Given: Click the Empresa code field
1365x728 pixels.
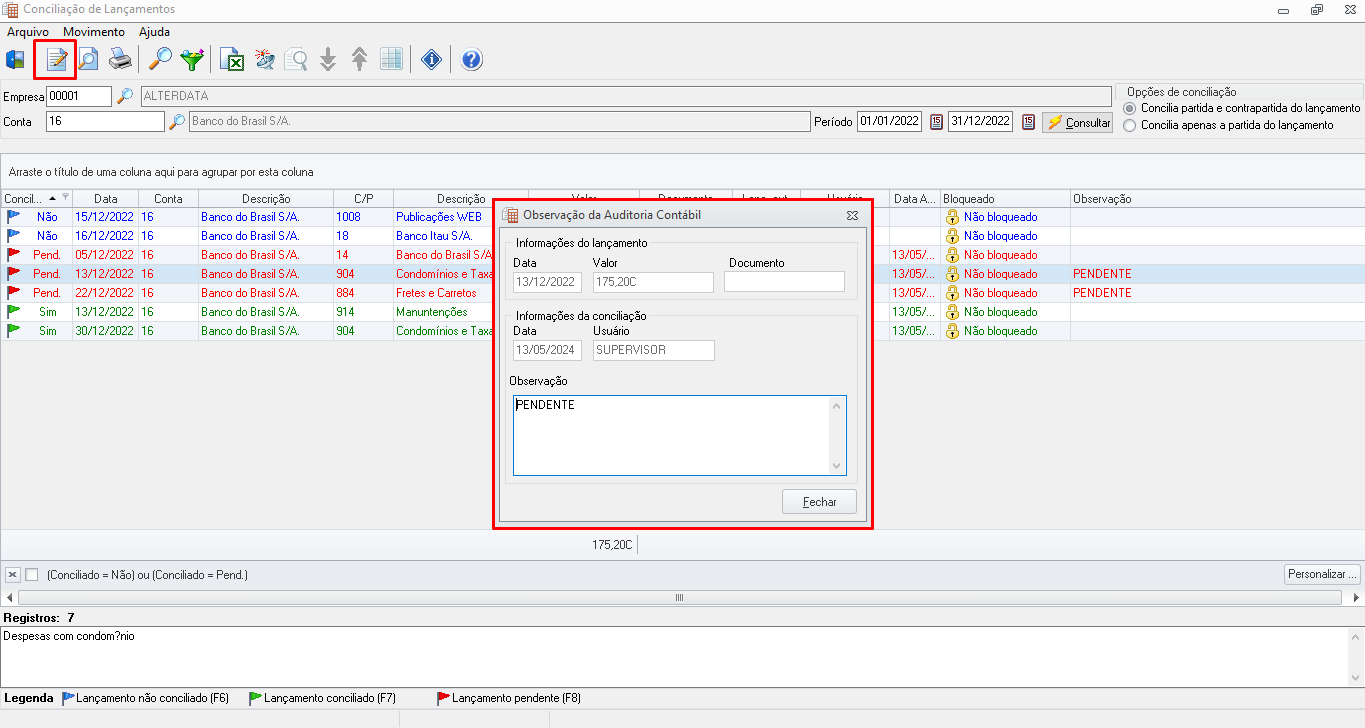Looking at the screenshot, I should [79, 97].
